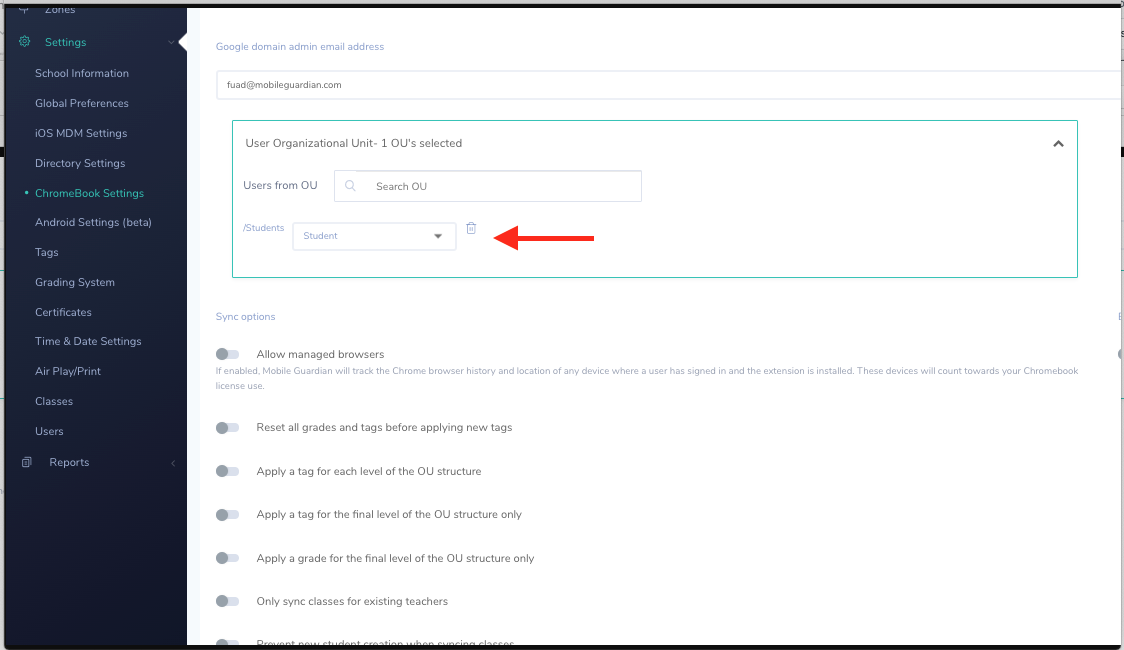The height and width of the screenshot is (650, 1124).
Task: Open ChromeBook Settings page
Action: 90,193
